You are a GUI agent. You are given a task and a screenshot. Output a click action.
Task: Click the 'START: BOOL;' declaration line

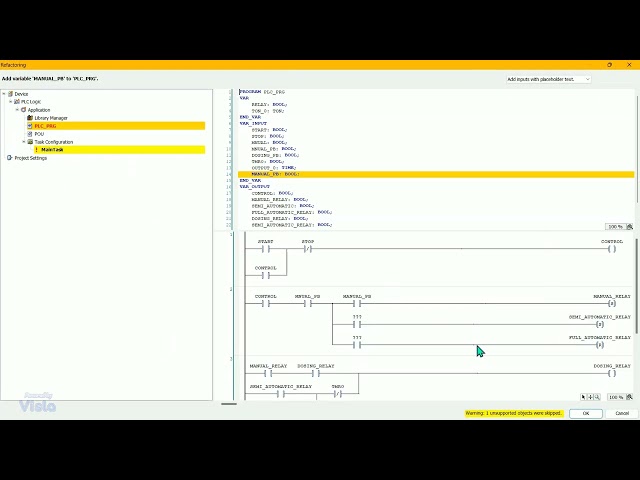[269, 130]
